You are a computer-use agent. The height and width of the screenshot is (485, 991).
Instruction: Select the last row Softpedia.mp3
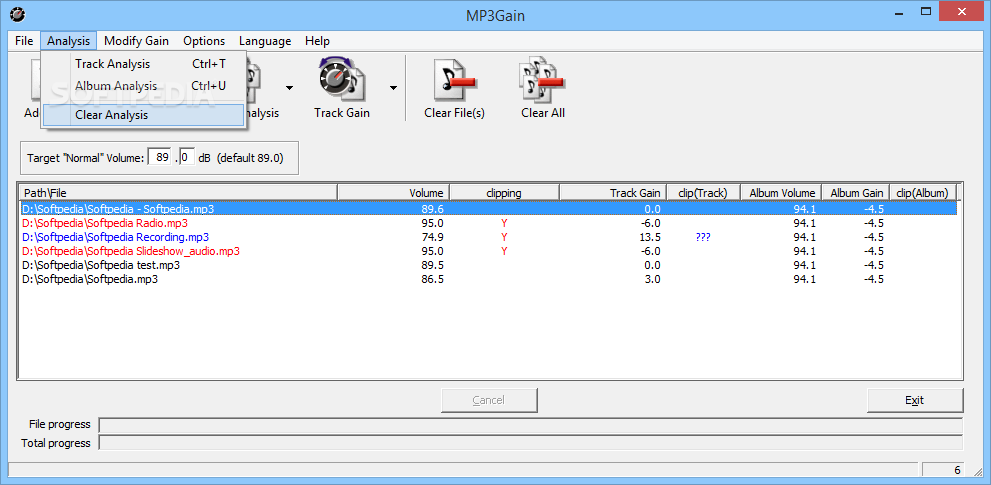click(x=90, y=279)
